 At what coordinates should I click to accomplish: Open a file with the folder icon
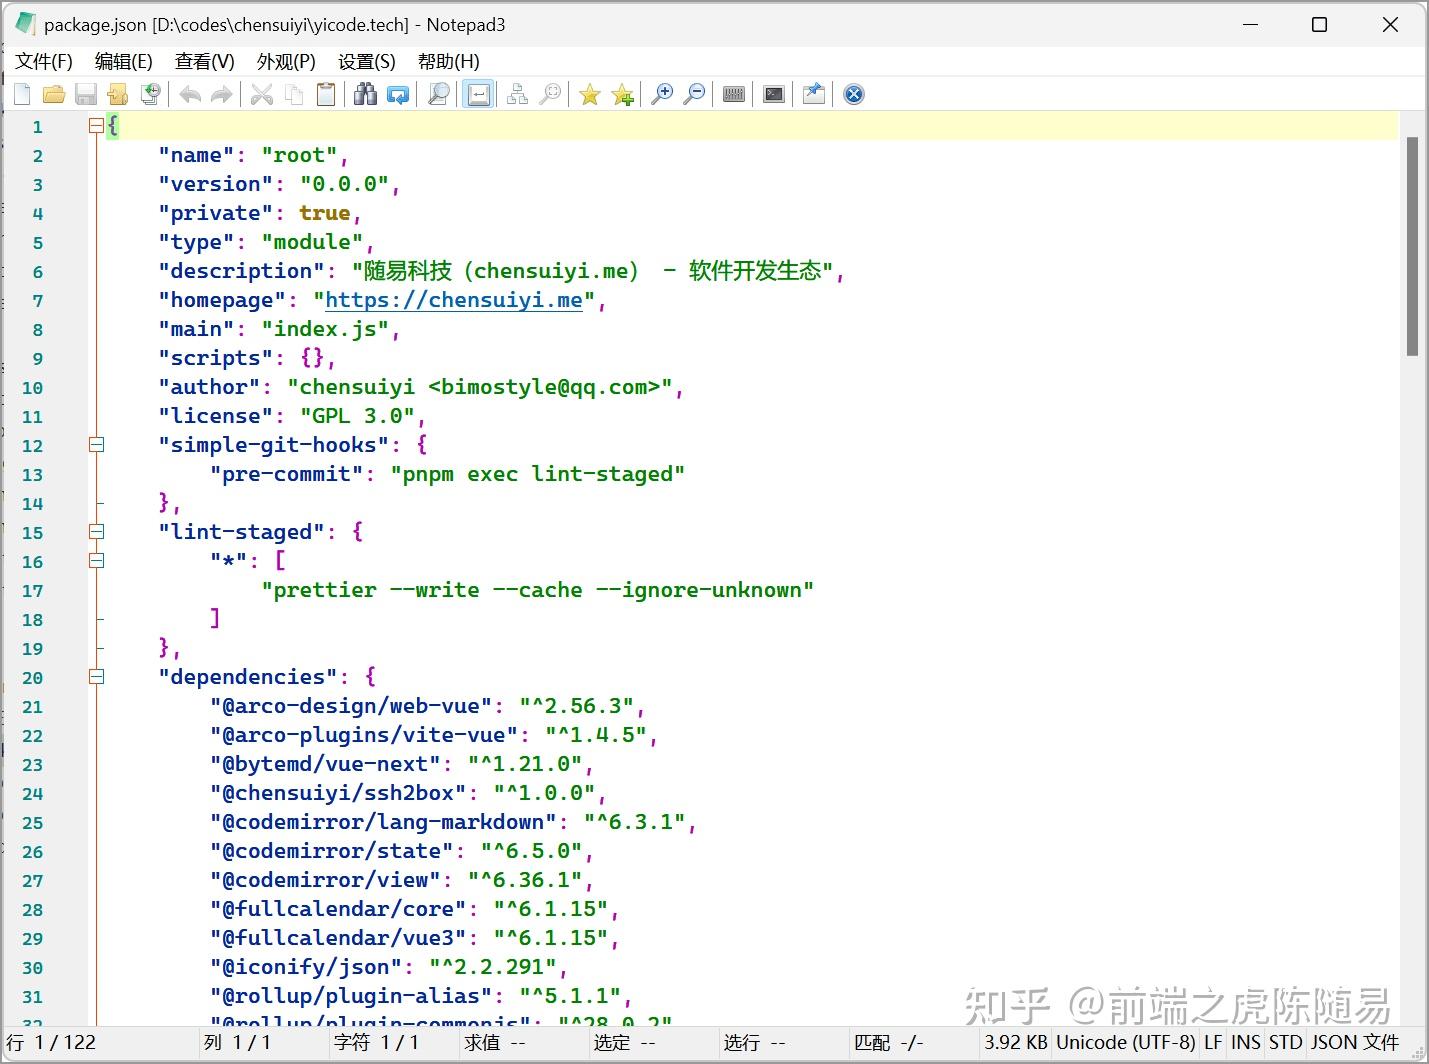54,94
